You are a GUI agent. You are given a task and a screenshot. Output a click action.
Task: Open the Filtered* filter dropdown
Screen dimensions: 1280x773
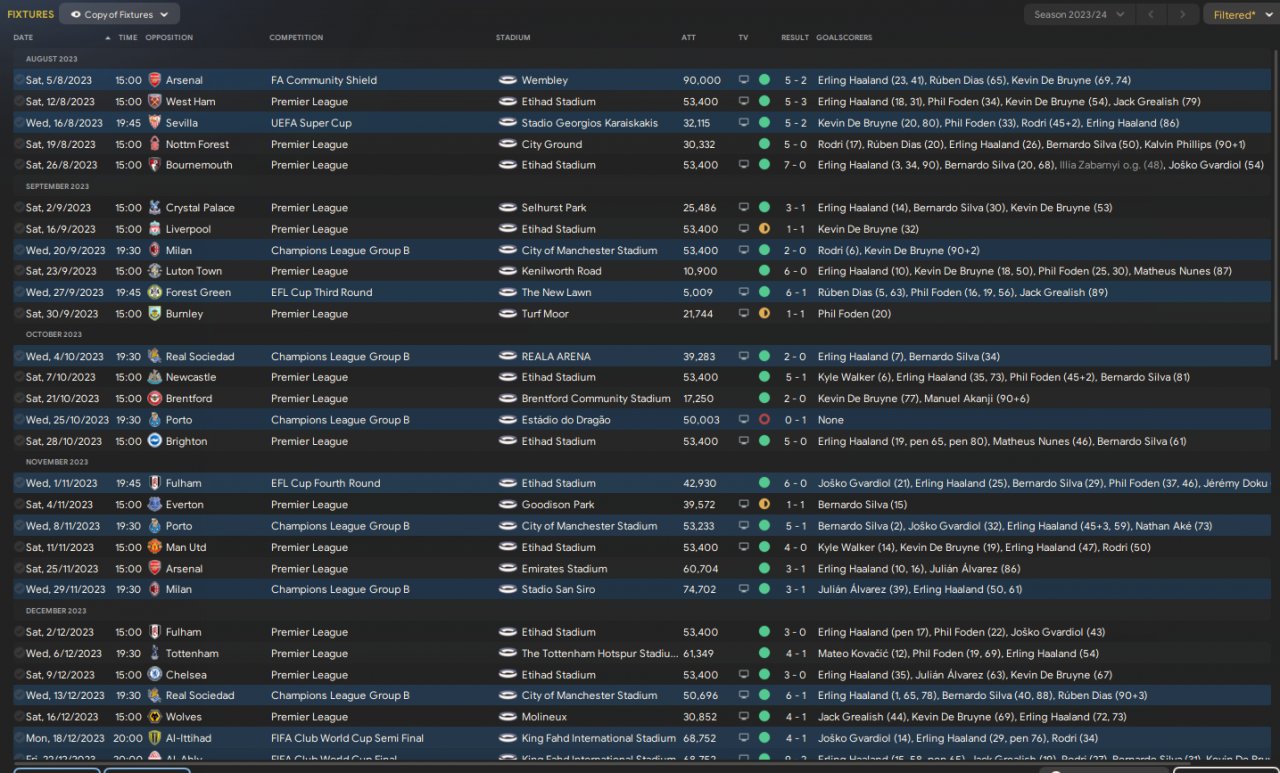tap(1240, 14)
